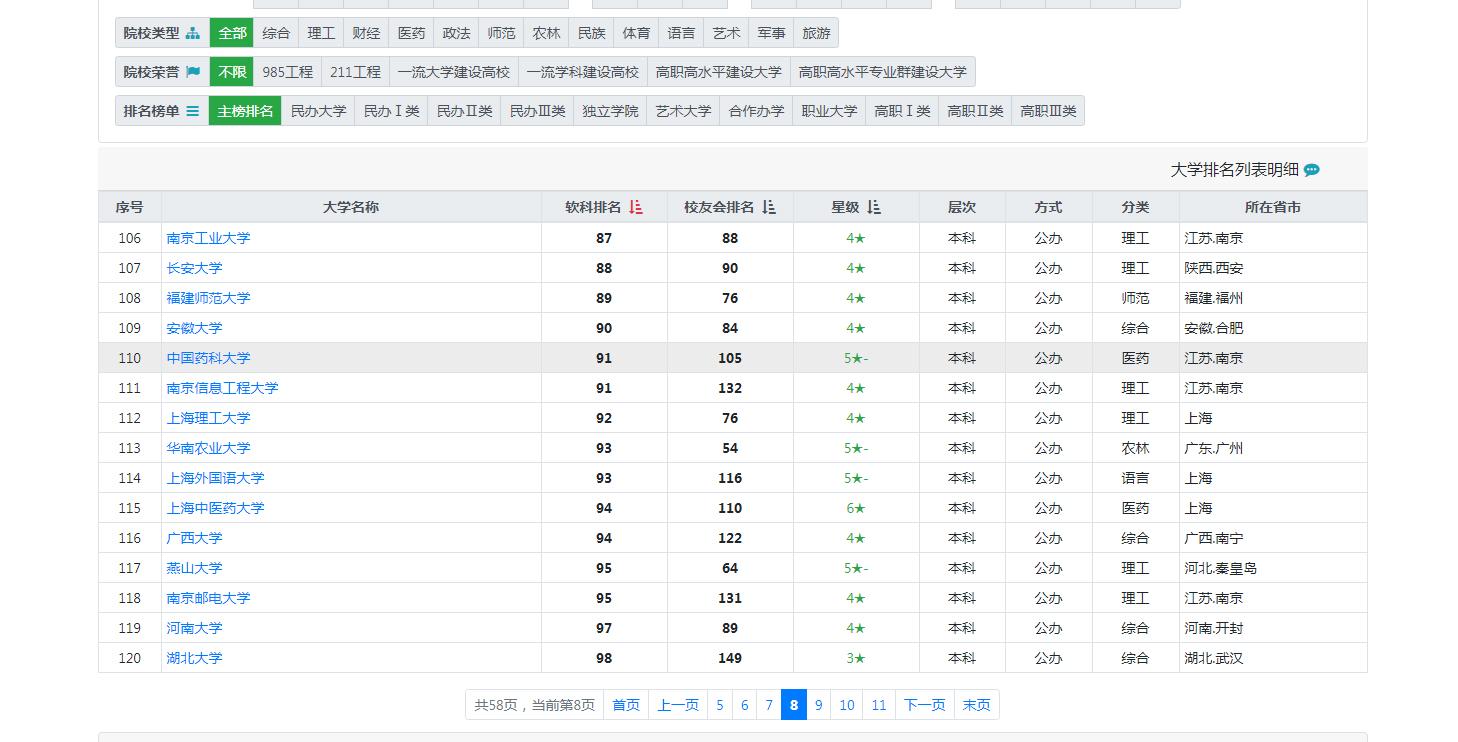Switch to 独立学院 ranking list
Screen dimensions: 1458x742
(x=610, y=111)
